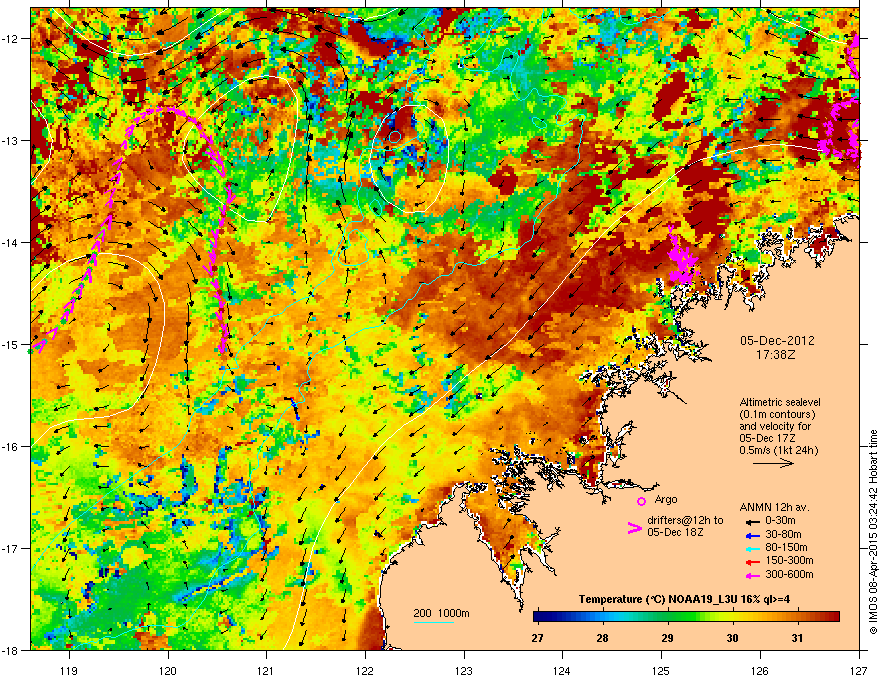Click the latitude axis label '-18'
The width and height of the screenshot is (880, 680).
11,650
